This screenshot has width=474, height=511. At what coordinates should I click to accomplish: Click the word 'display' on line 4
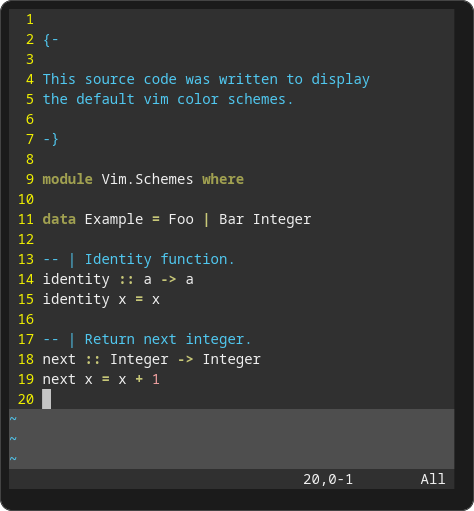click(340, 79)
